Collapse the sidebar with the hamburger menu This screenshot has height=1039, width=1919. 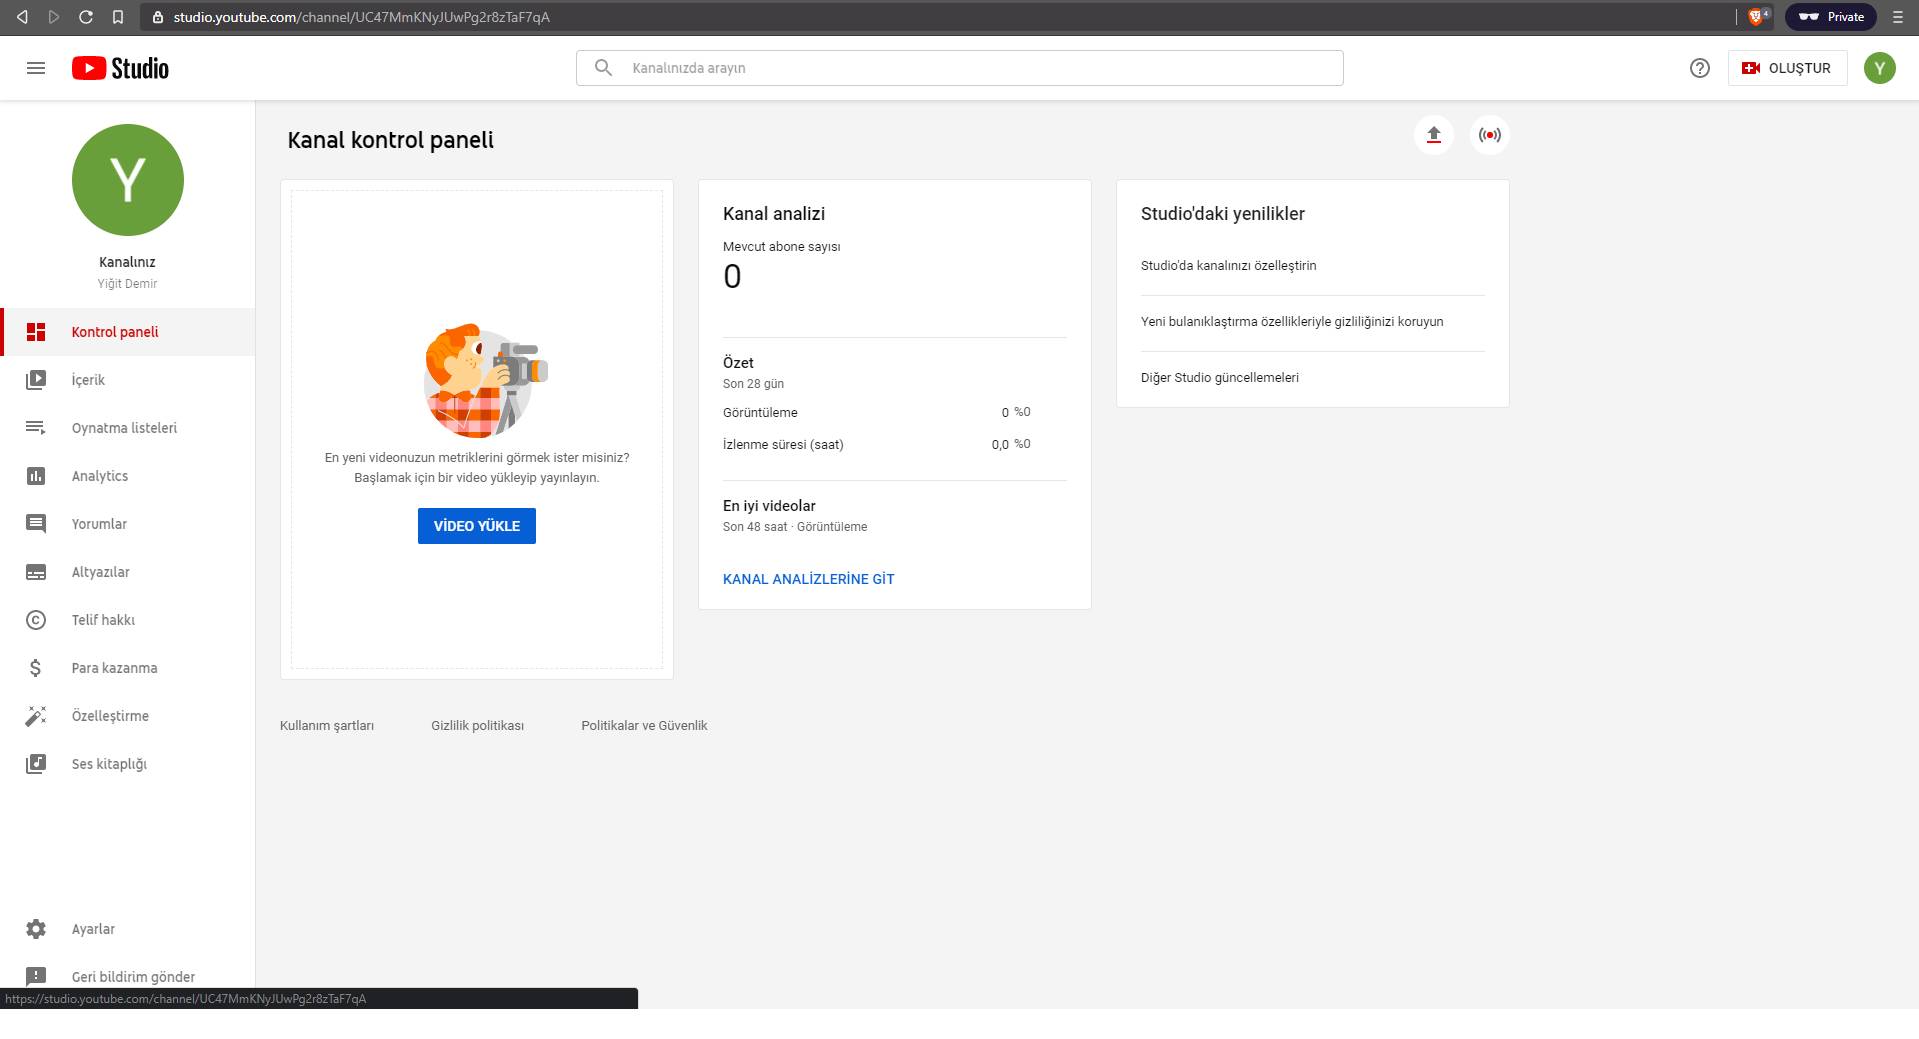35,68
